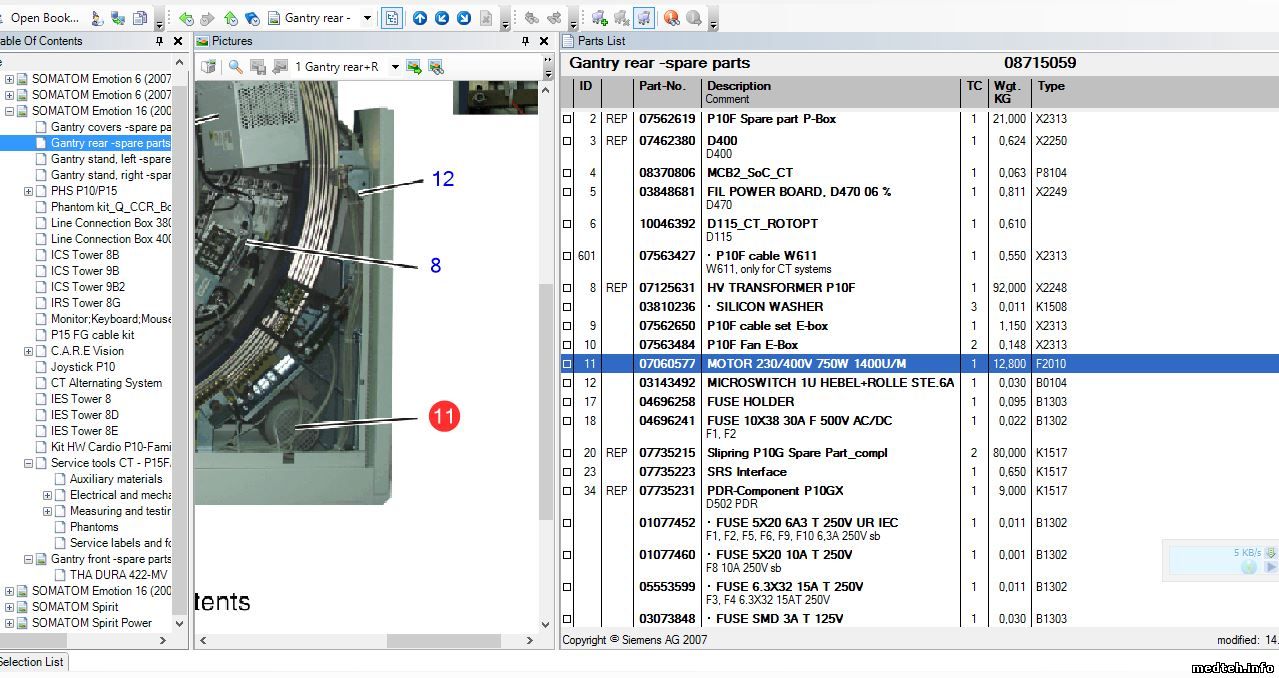Click the Open Book button
This screenshot has width=1279, height=678.
coord(44,18)
